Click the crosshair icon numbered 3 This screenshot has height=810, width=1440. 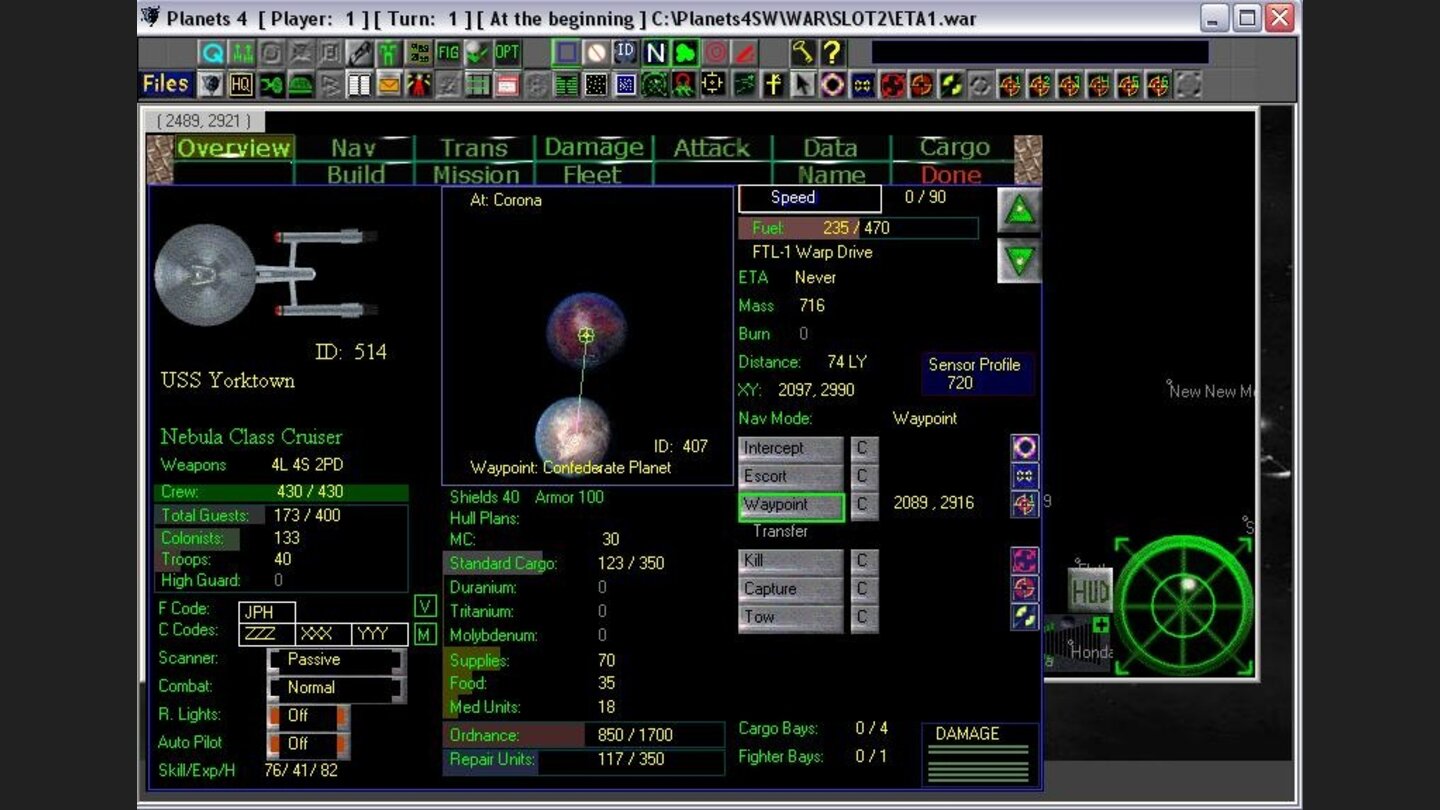1070,84
